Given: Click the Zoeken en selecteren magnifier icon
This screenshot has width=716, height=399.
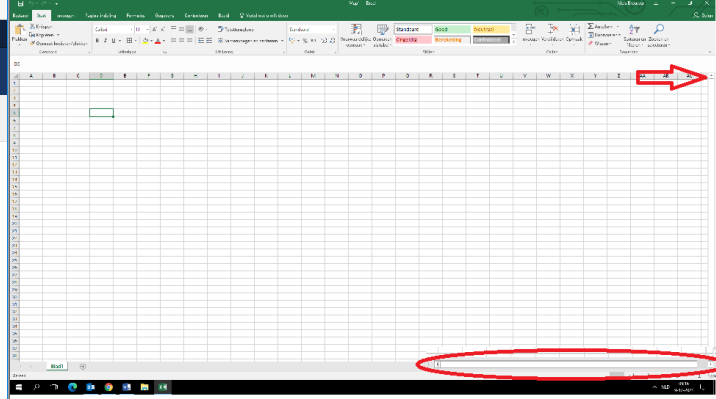Looking at the screenshot, I should click(658, 30).
